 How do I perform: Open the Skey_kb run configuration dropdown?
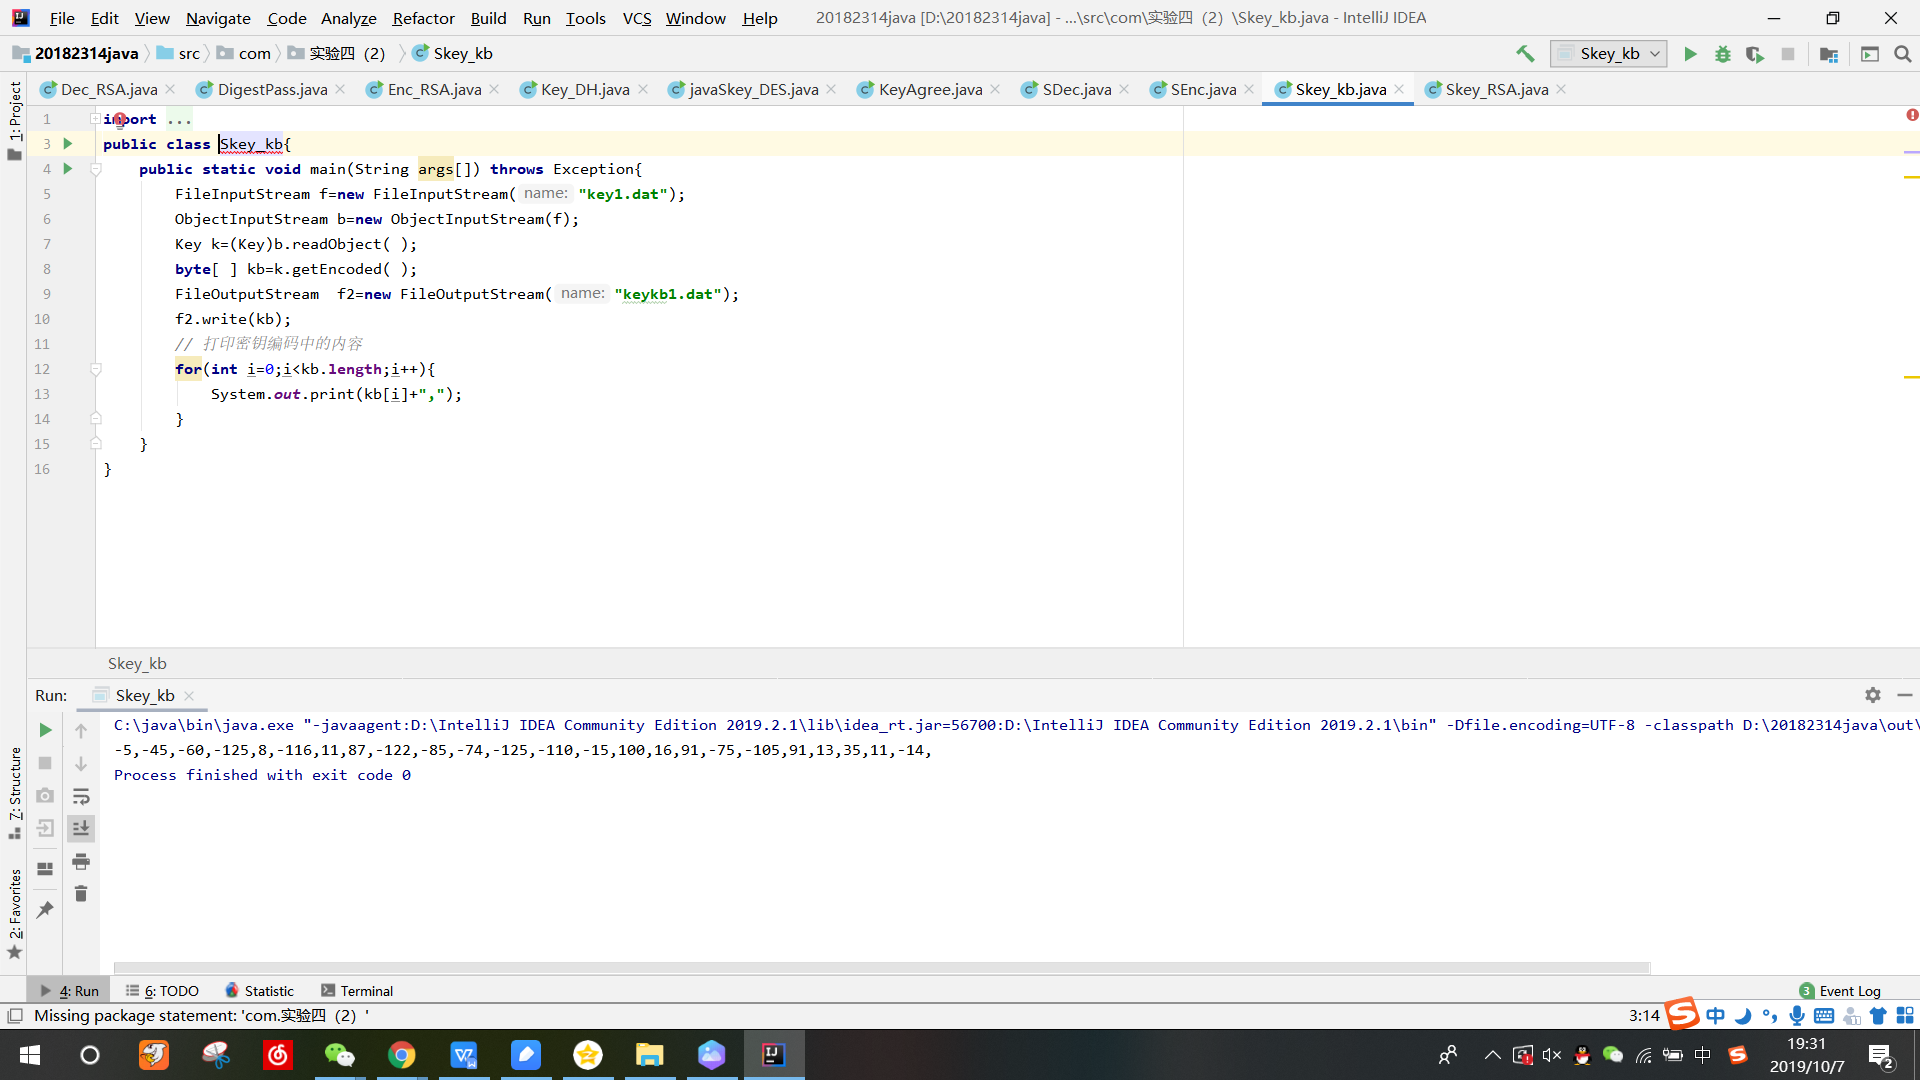[1609, 54]
